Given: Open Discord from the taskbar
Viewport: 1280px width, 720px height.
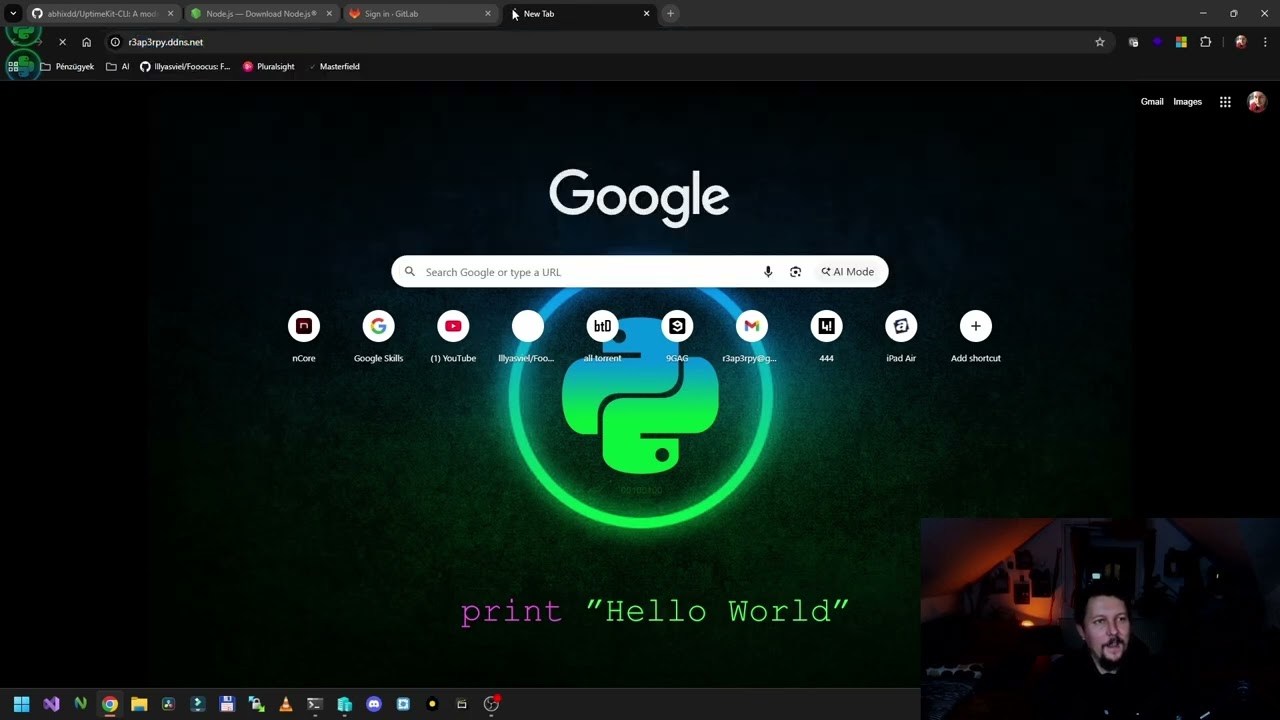Looking at the screenshot, I should (x=374, y=704).
